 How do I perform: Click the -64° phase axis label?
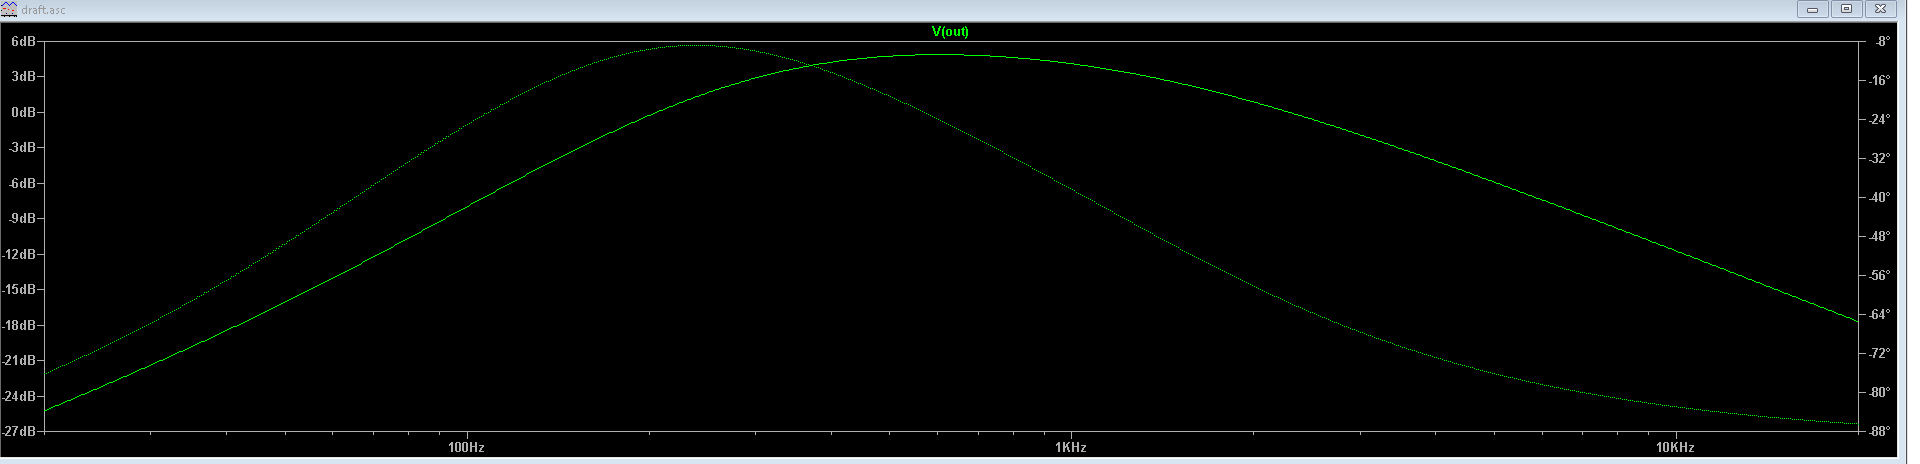(x=1880, y=314)
